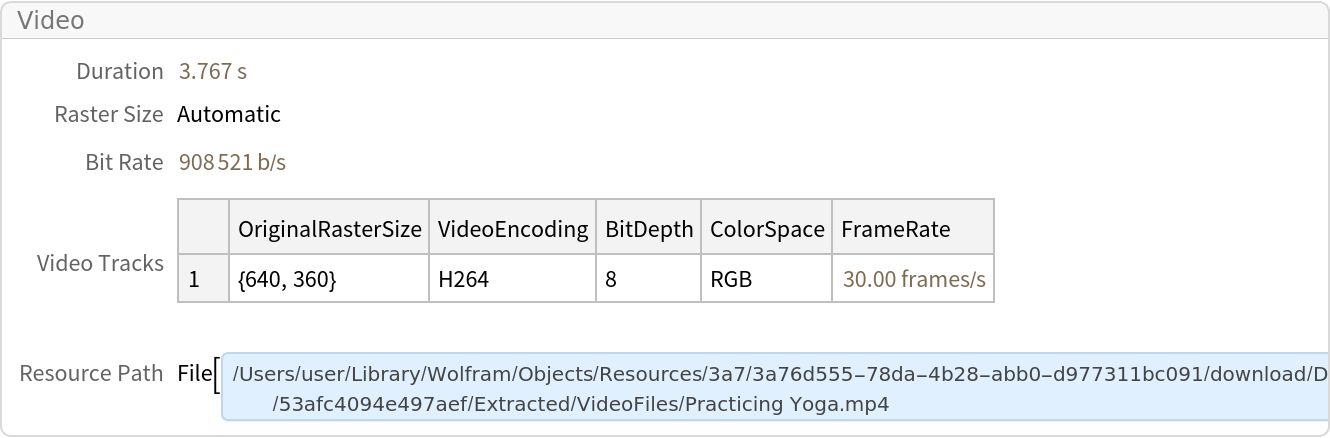This screenshot has height=438, width=1330.
Task: Click the {640, 360} raster size cell
Action: coord(287,280)
